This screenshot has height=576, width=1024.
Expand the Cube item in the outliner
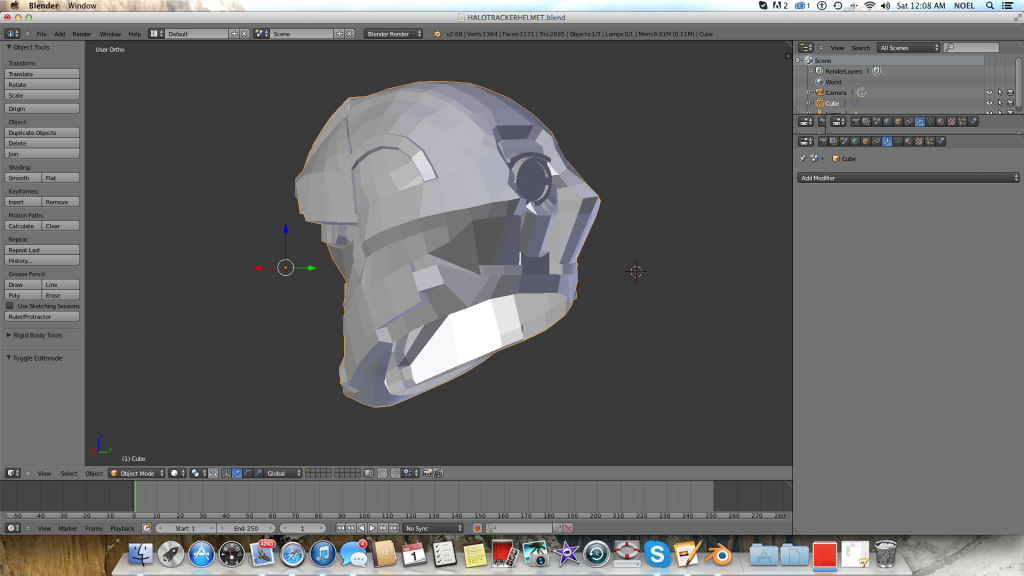tap(808, 103)
